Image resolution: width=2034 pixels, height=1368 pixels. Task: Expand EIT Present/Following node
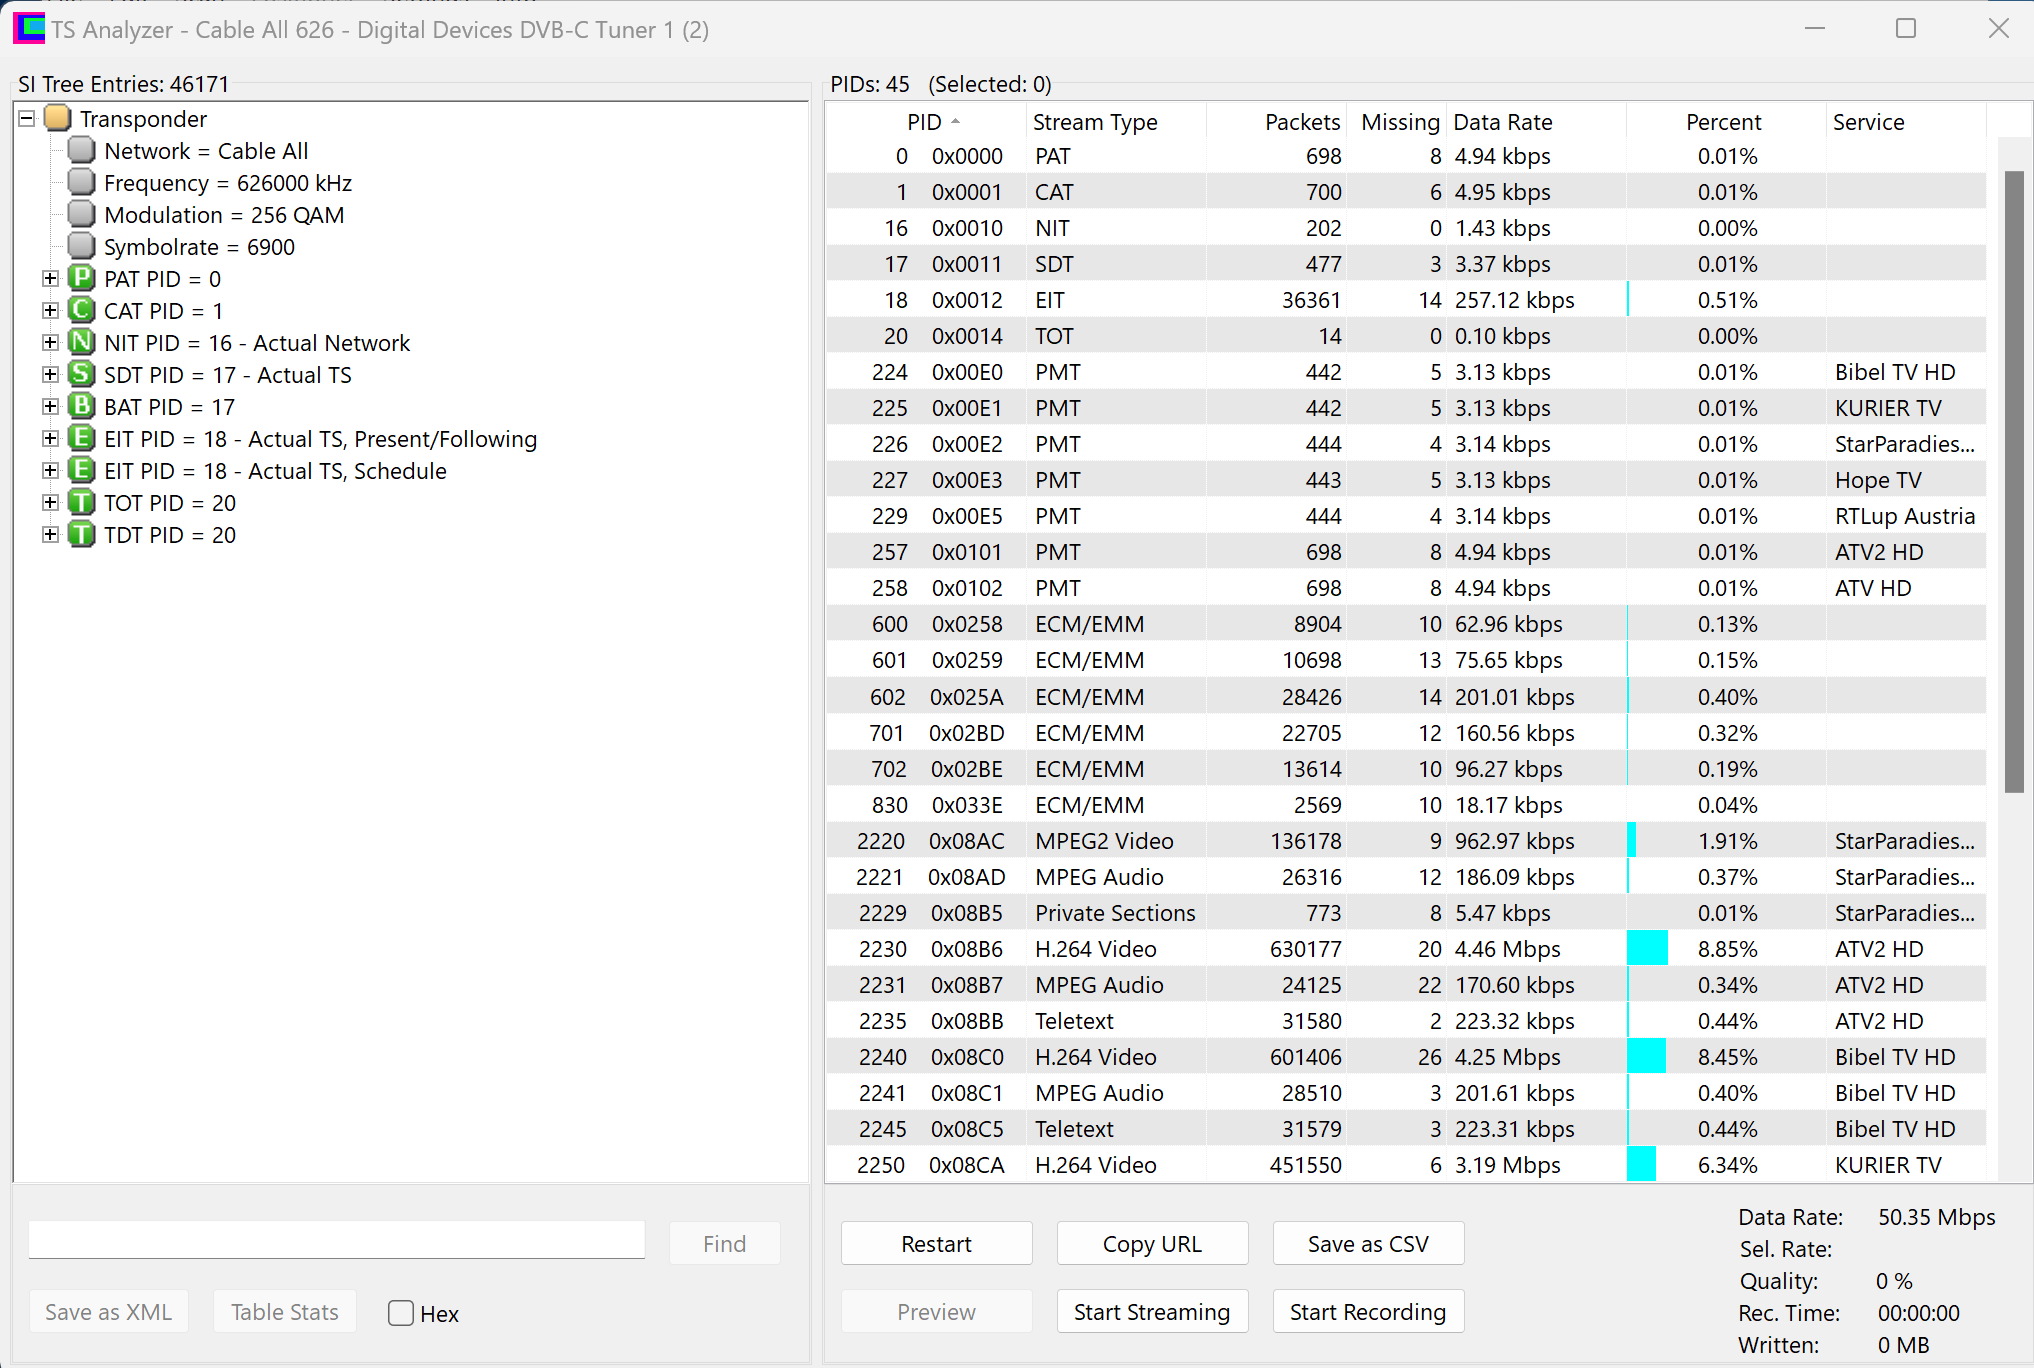(50, 438)
